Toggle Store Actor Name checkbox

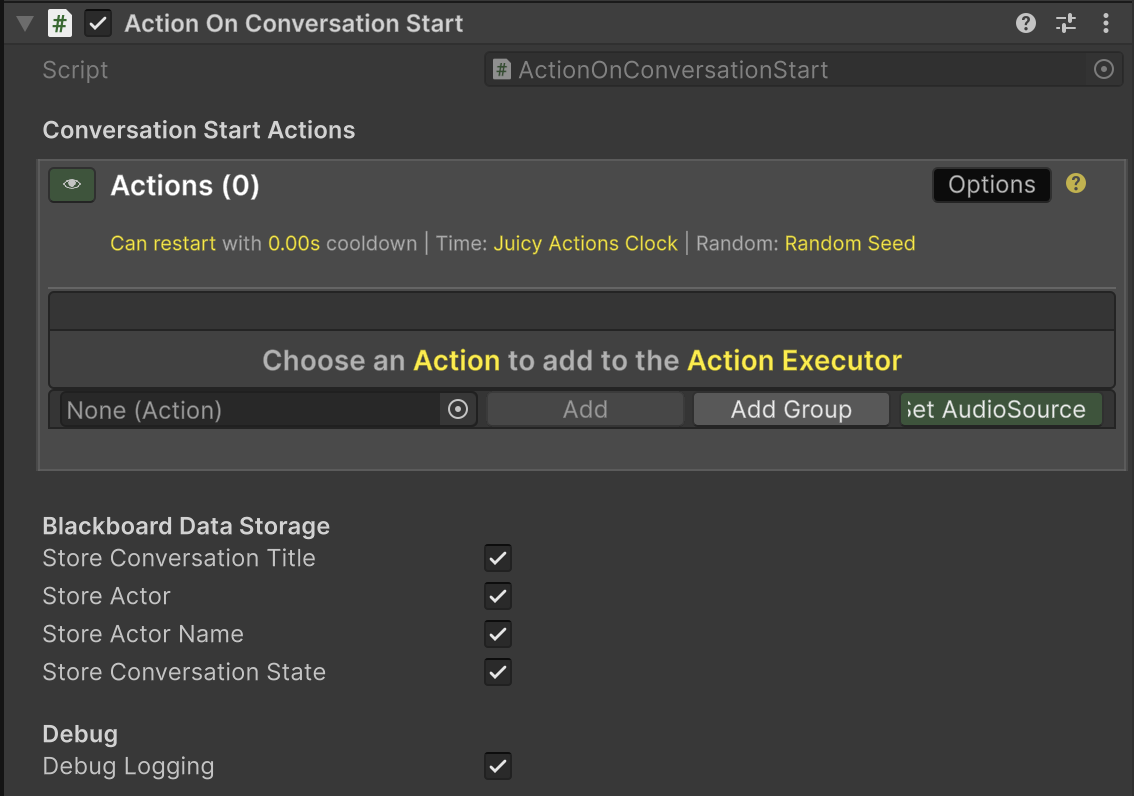point(498,634)
